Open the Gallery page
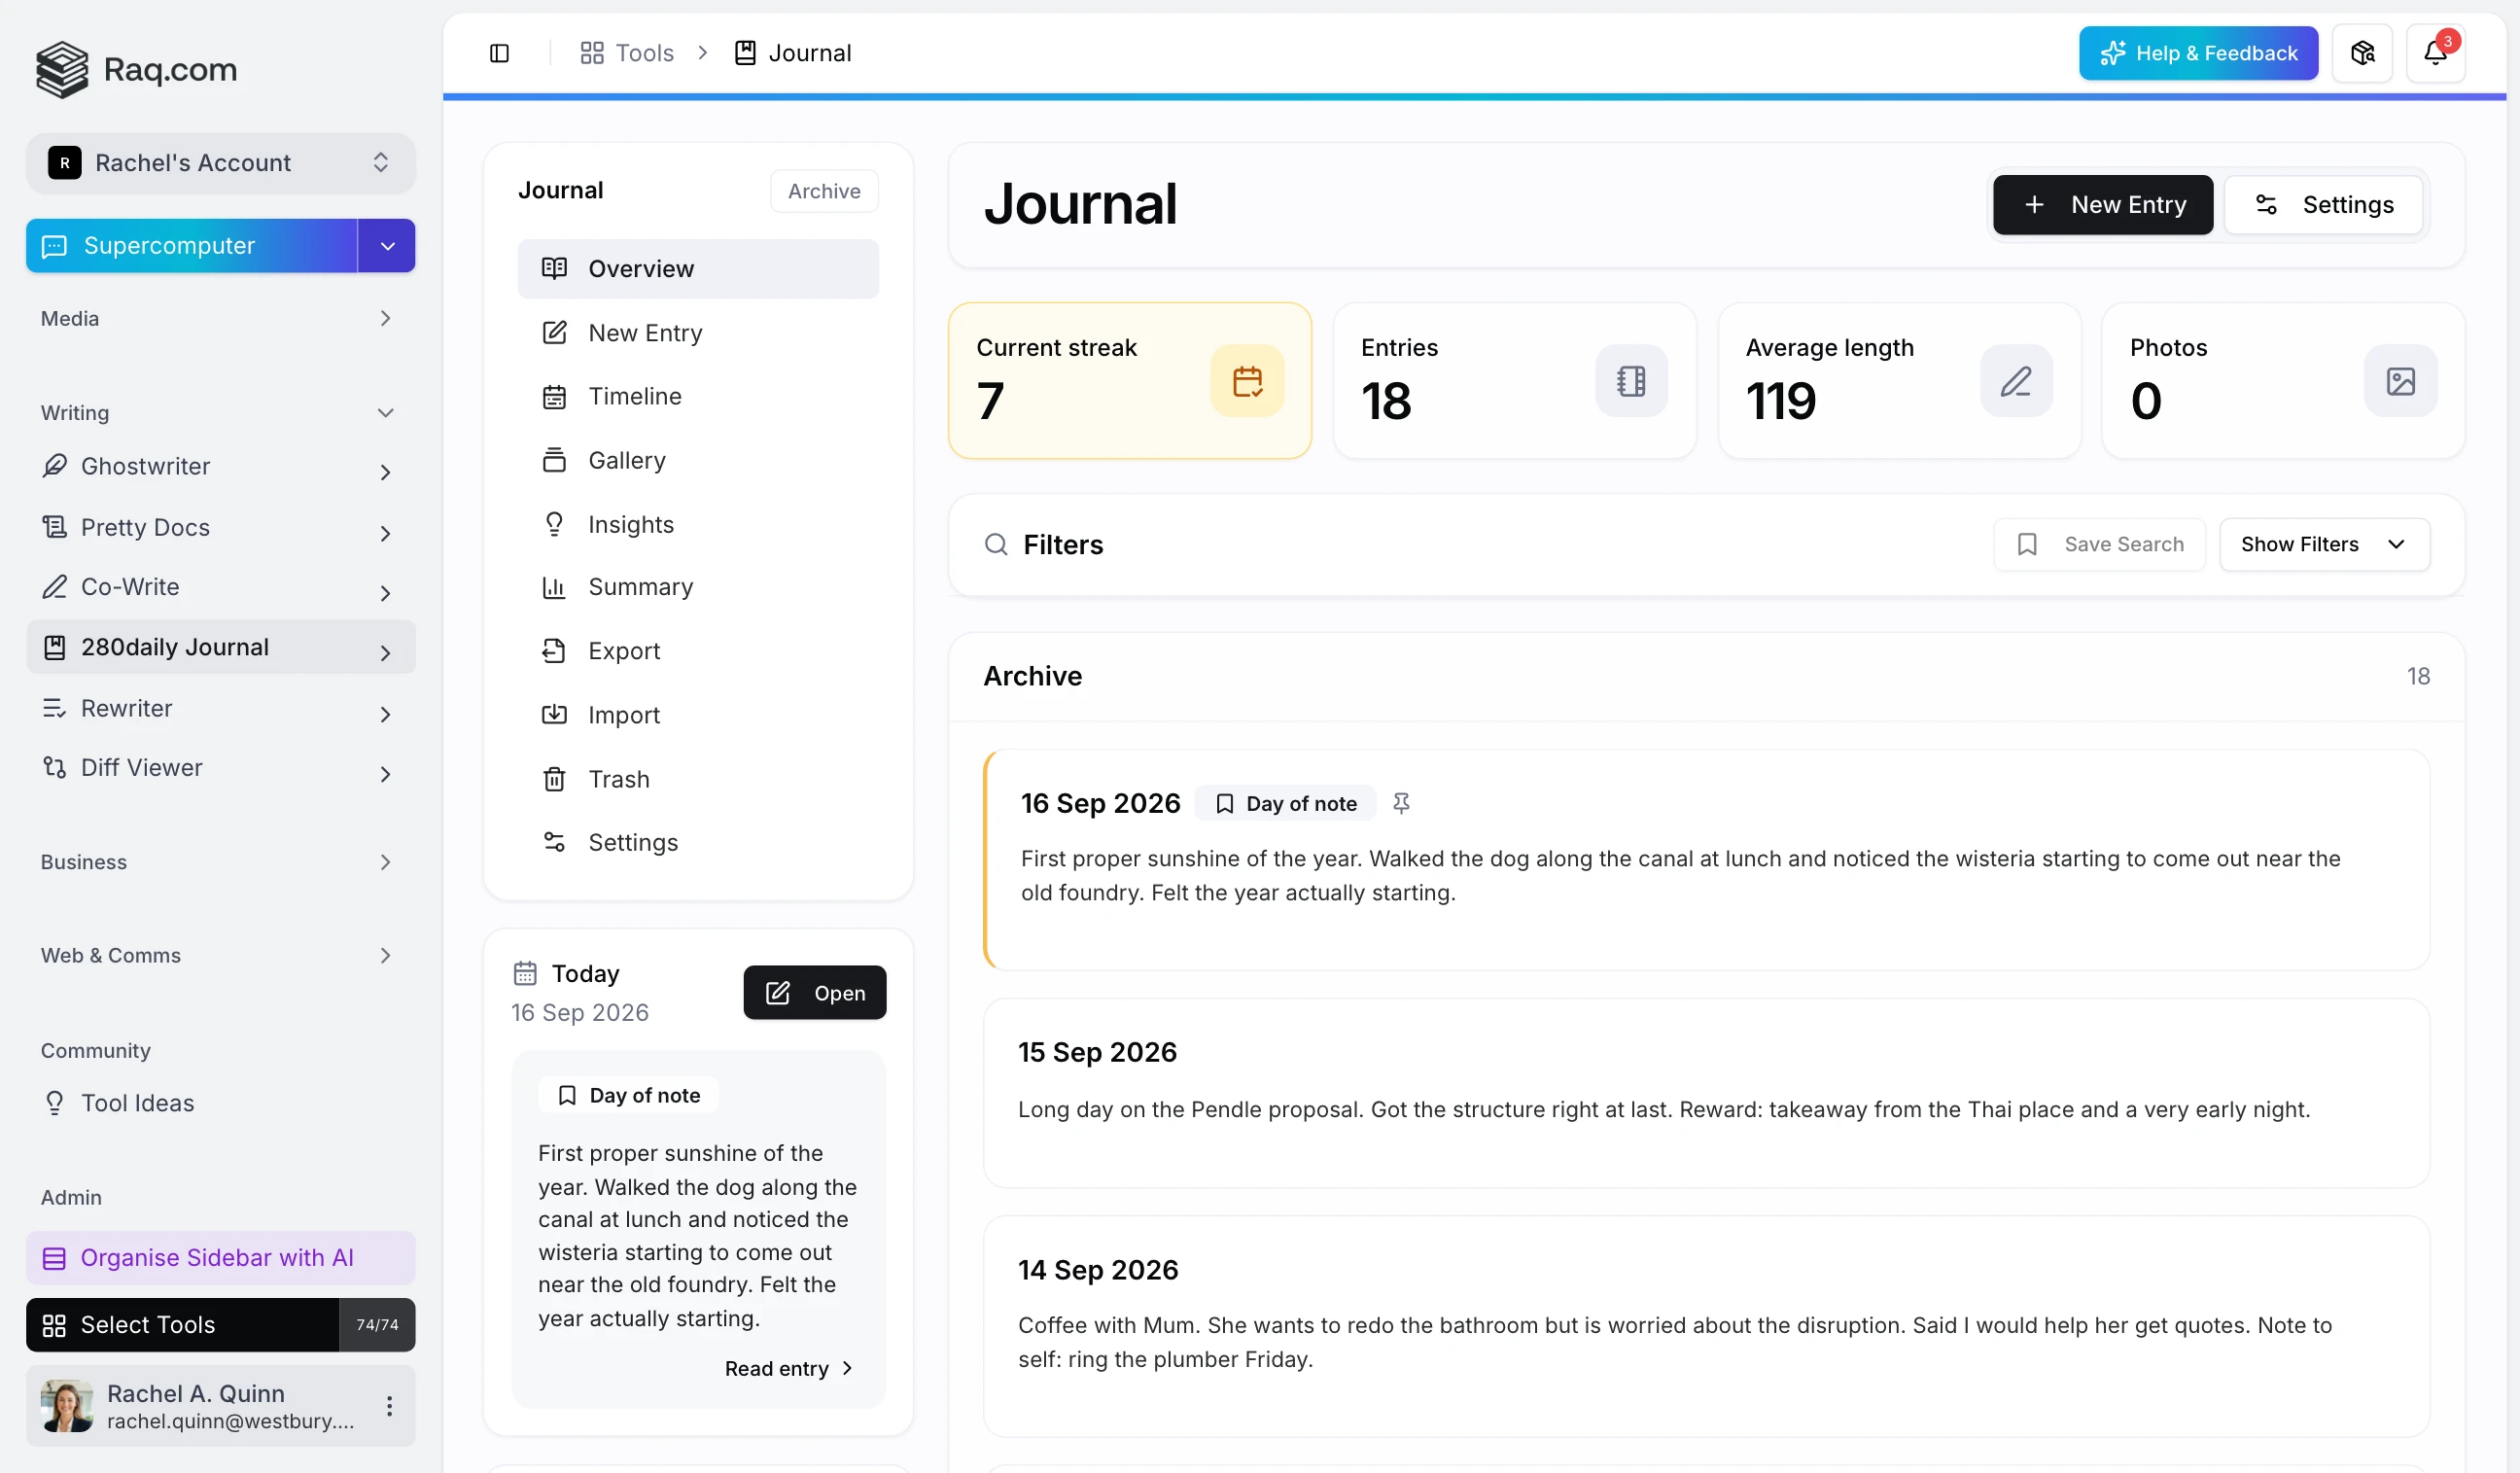This screenshot has width=2520, height=1473. coord(698,460)
